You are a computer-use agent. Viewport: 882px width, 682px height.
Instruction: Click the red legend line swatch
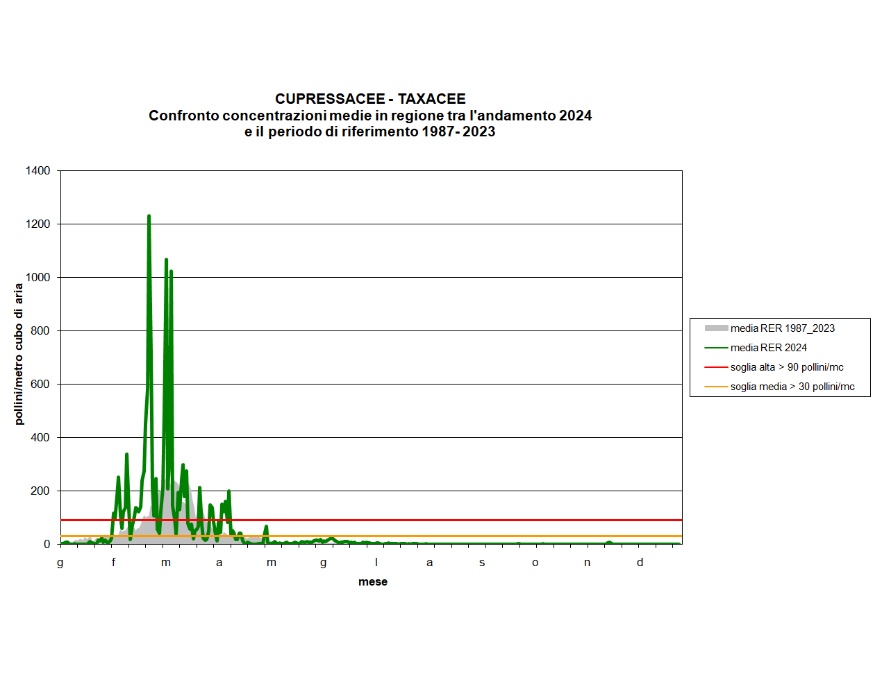tap(716, 367)
